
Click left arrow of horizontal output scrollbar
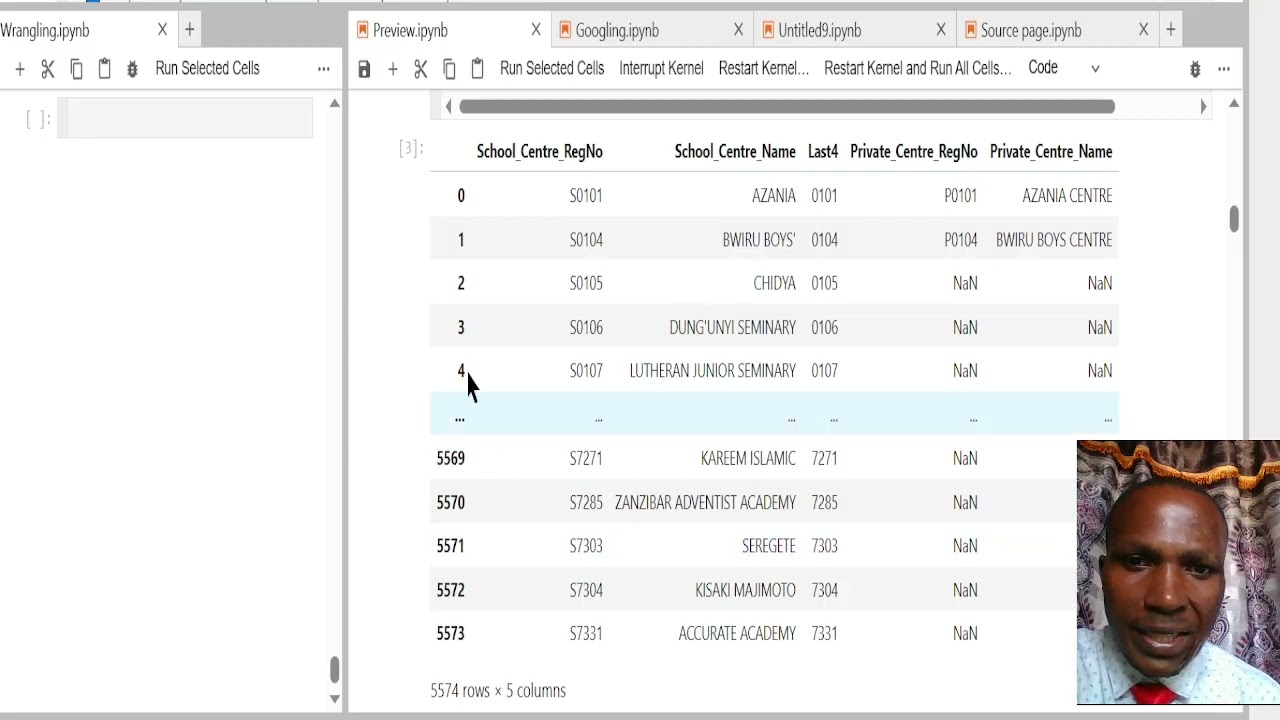pos(448,106)
